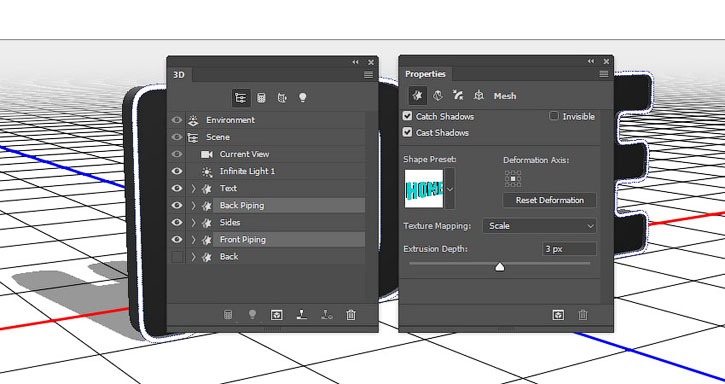Hide the Text mesh

click(x=177, y=188)
